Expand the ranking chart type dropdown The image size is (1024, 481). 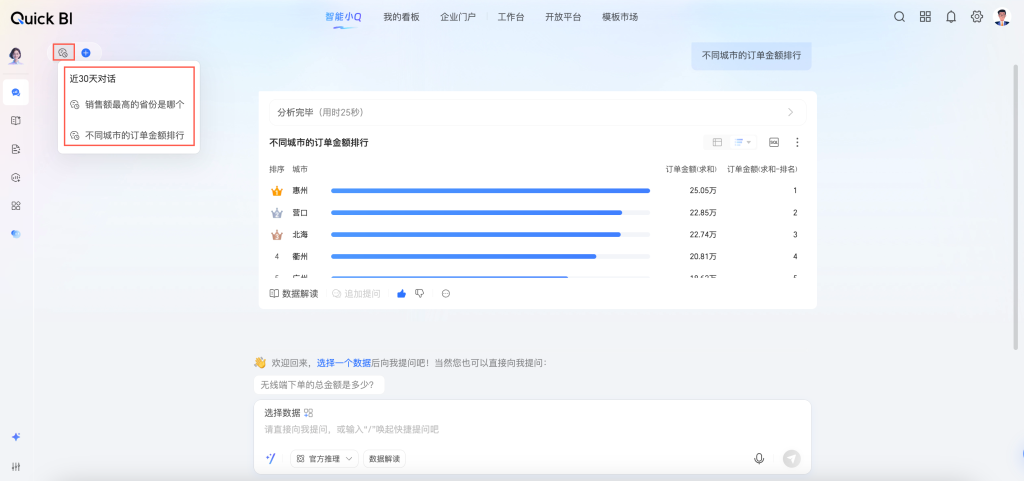[743, 143]
